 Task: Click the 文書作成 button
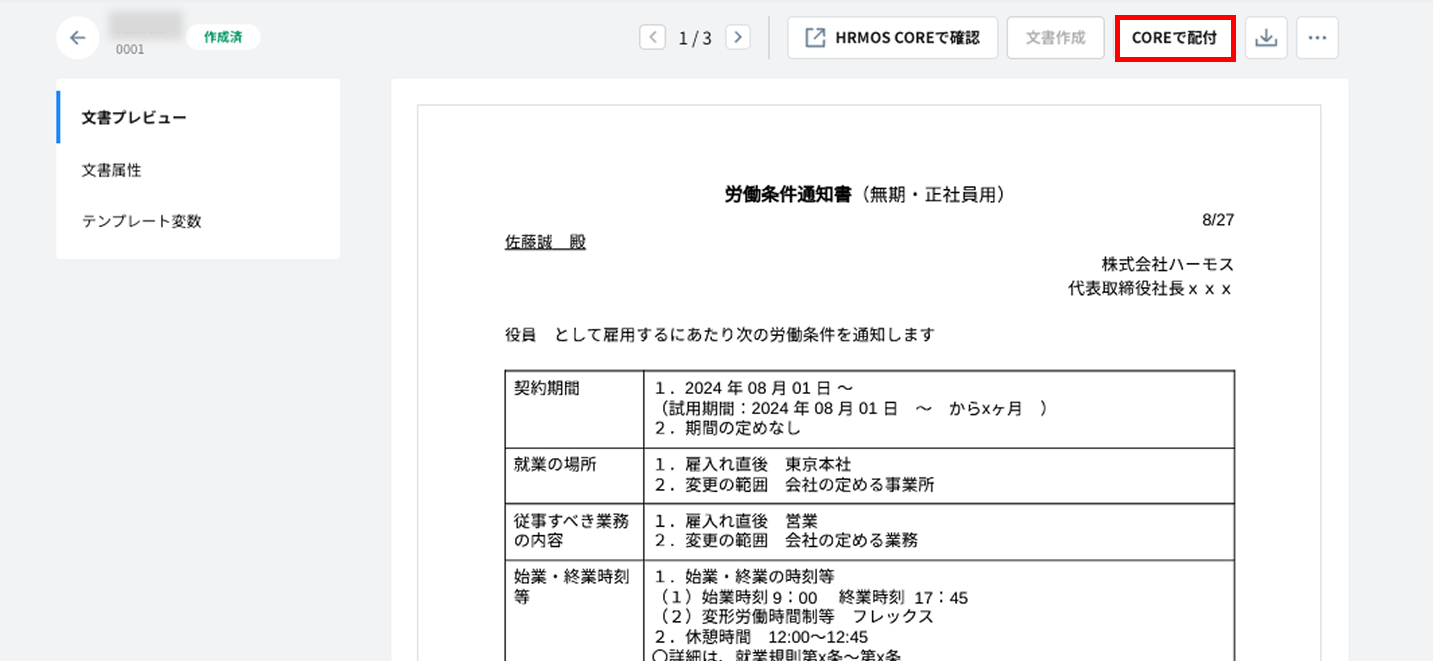click(x=1055, y=38)
